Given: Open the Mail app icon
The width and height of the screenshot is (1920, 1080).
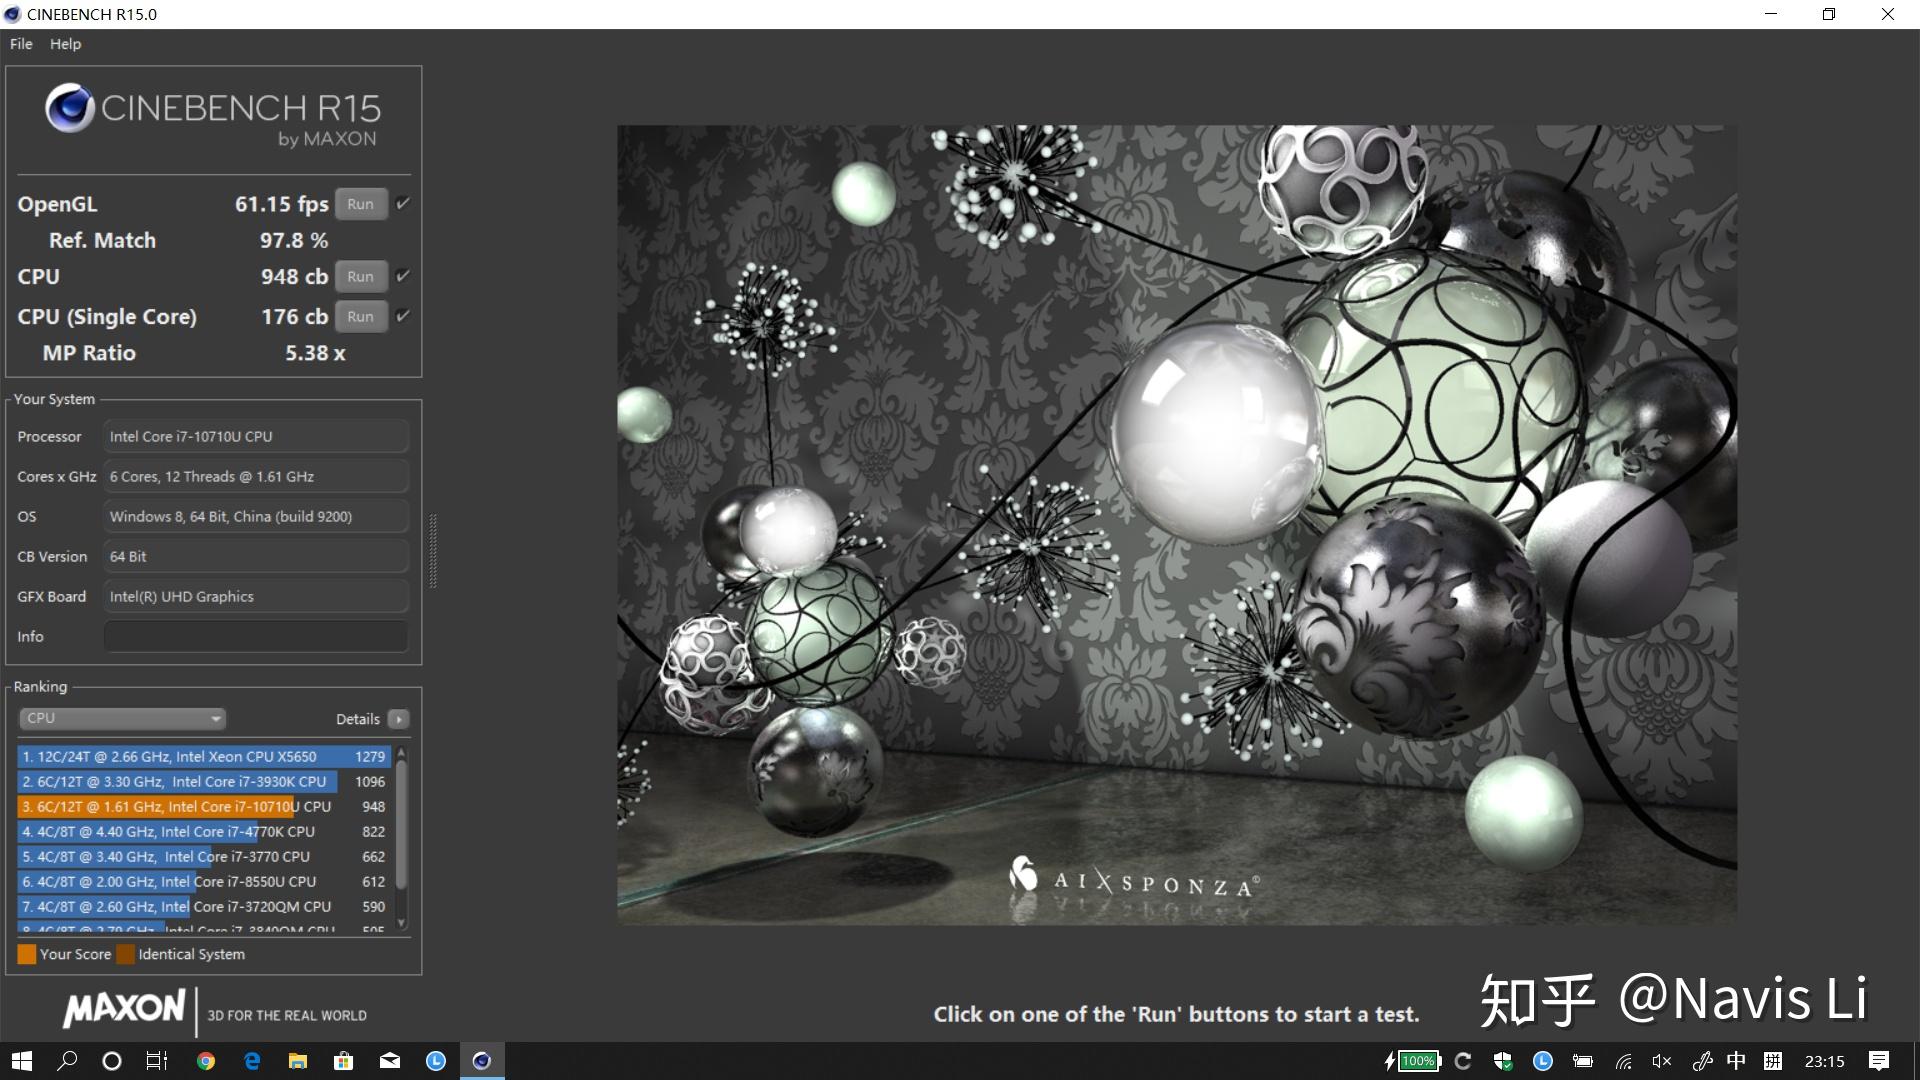Looking at the screenshot, I should tap(390, 1061).
